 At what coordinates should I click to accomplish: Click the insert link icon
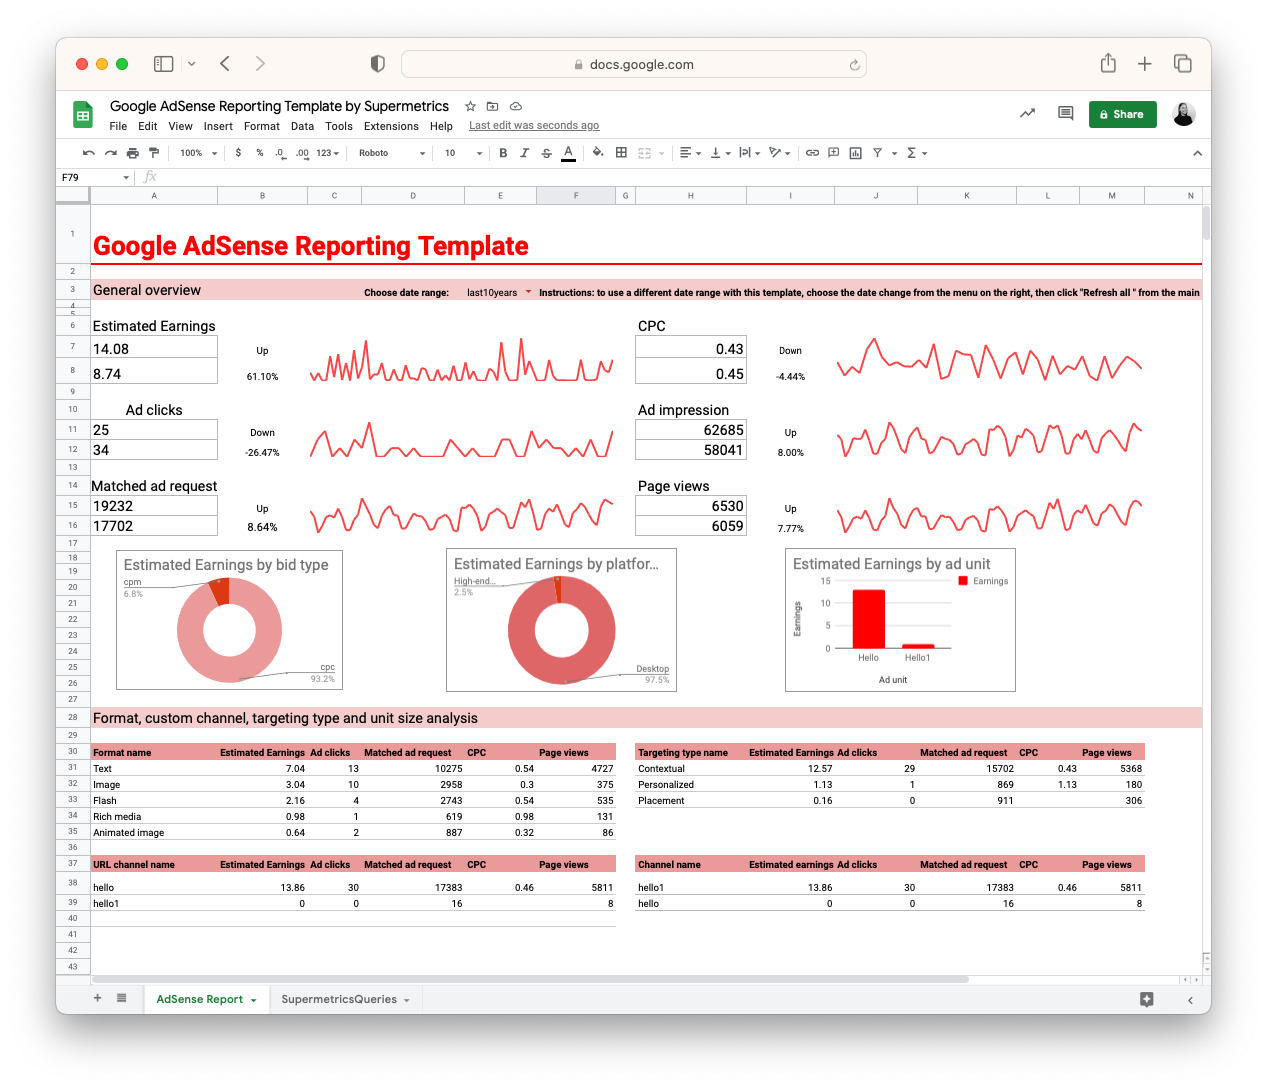(812, 153)
